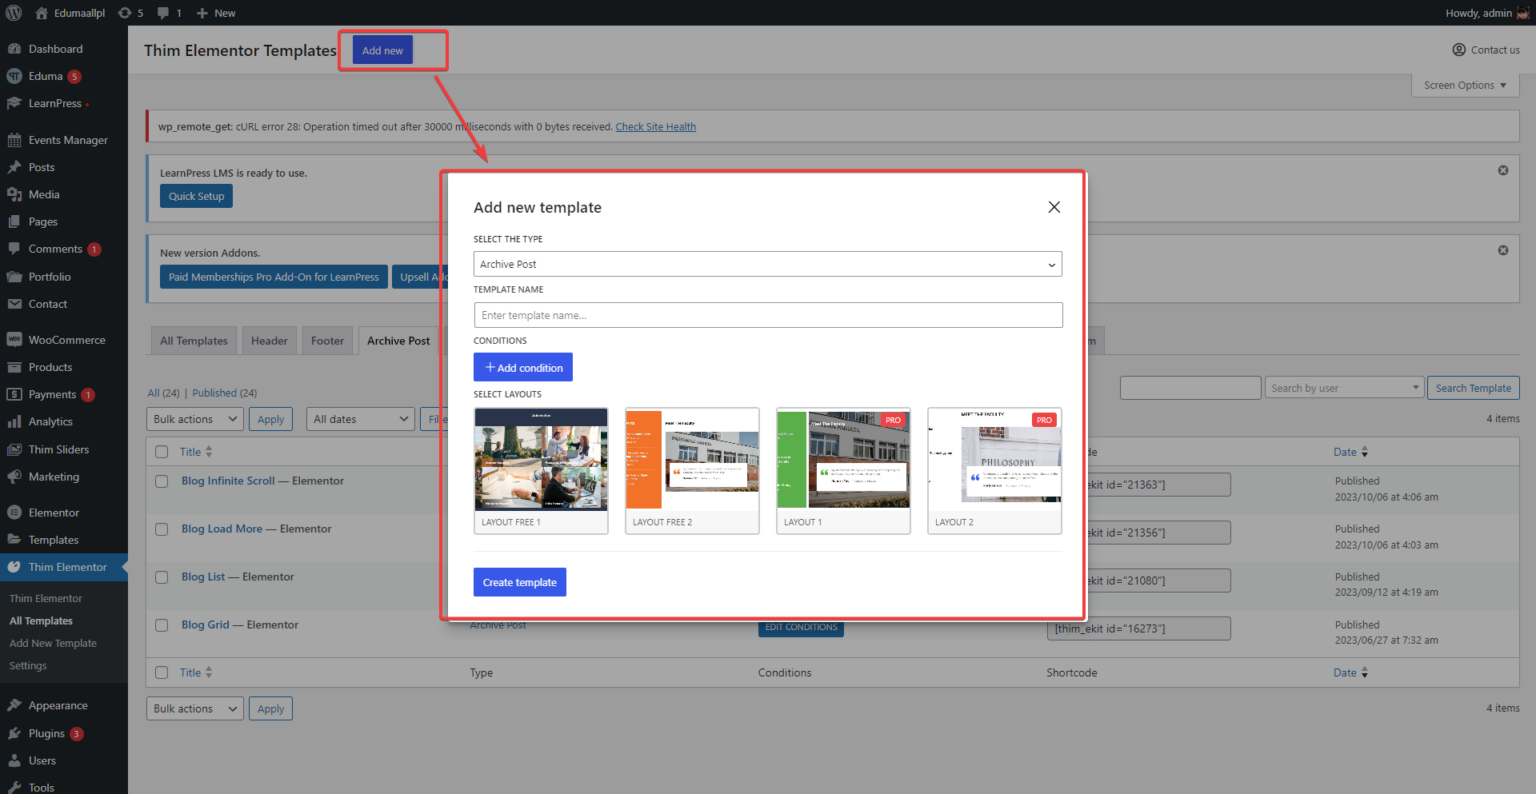Screen dimensions: 1536x794
Task: Open the Select The Type dropdown
Action: coord(767,264)
